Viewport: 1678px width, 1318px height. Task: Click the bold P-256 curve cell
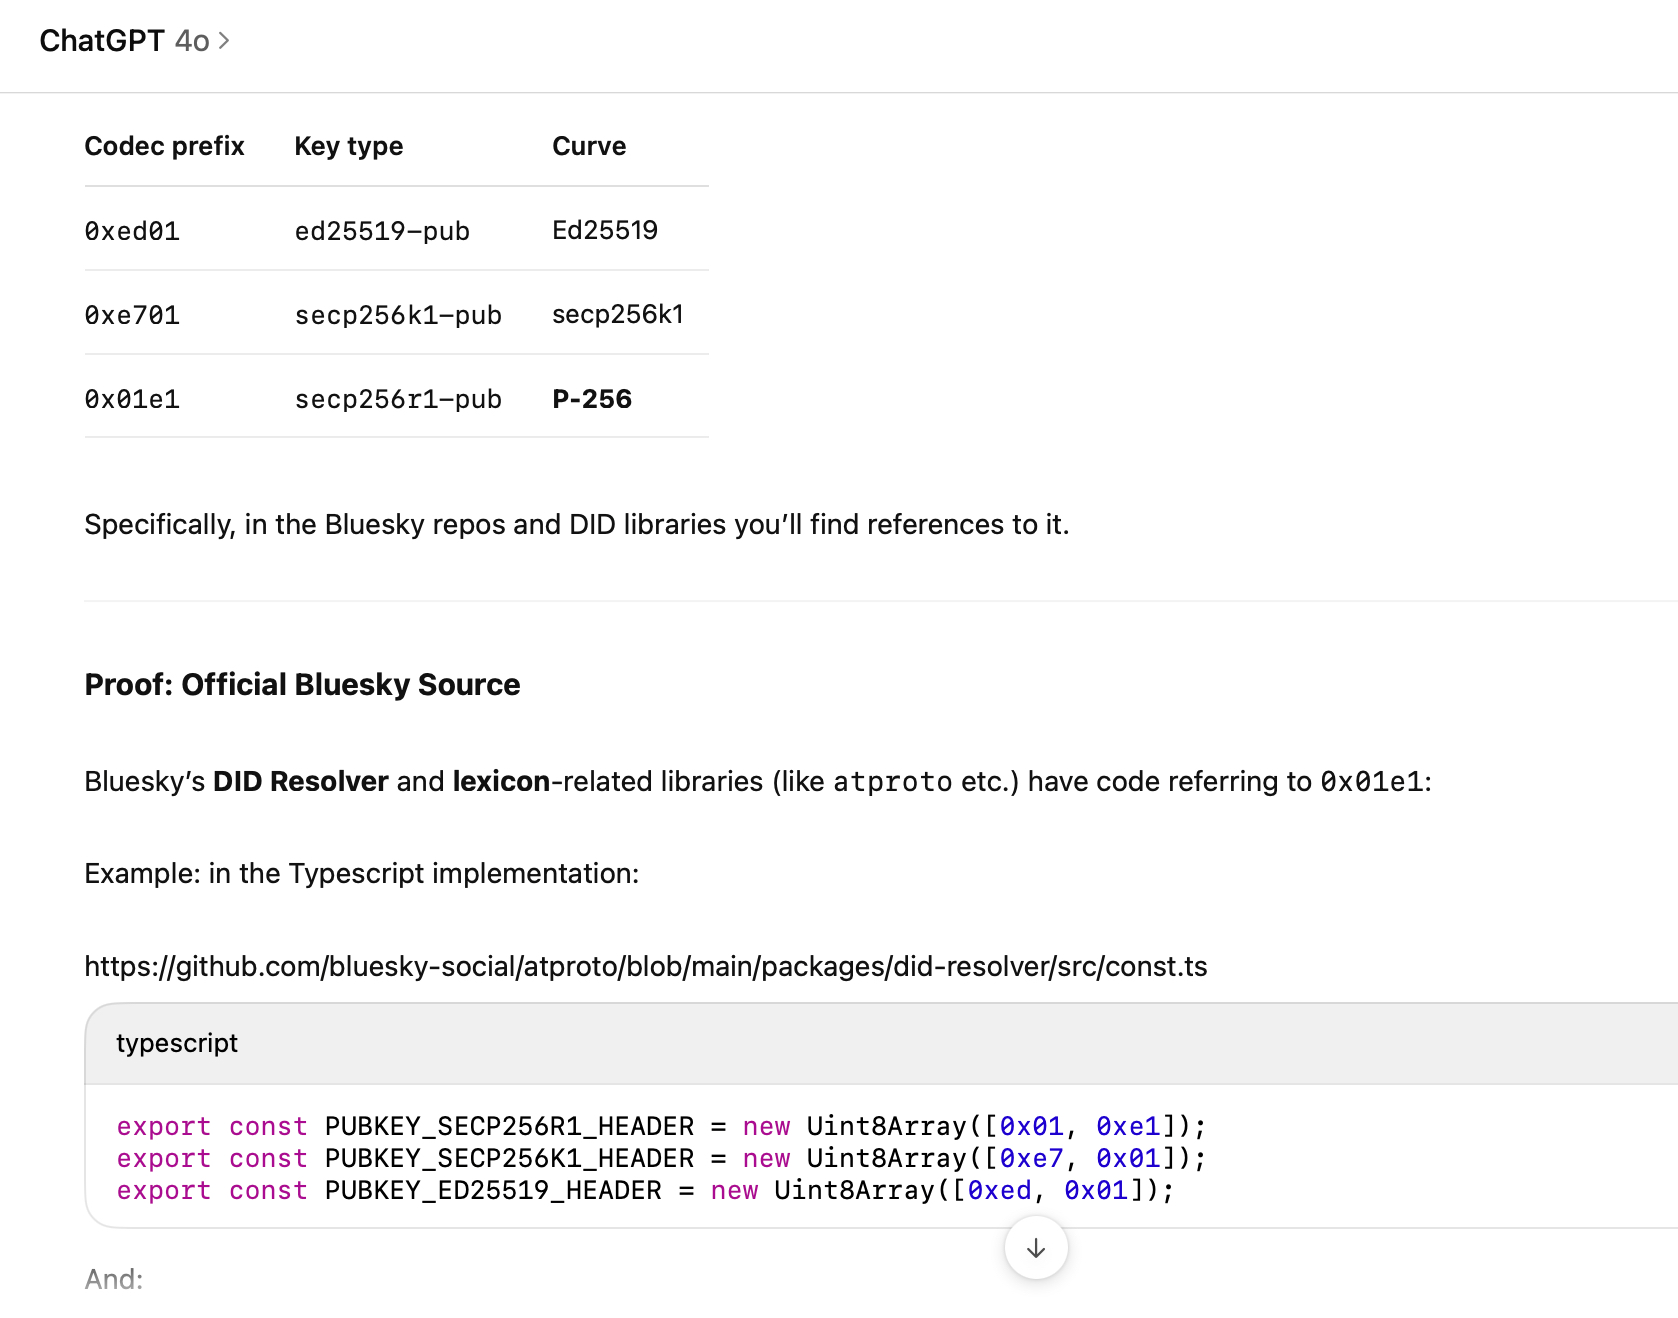591,399
